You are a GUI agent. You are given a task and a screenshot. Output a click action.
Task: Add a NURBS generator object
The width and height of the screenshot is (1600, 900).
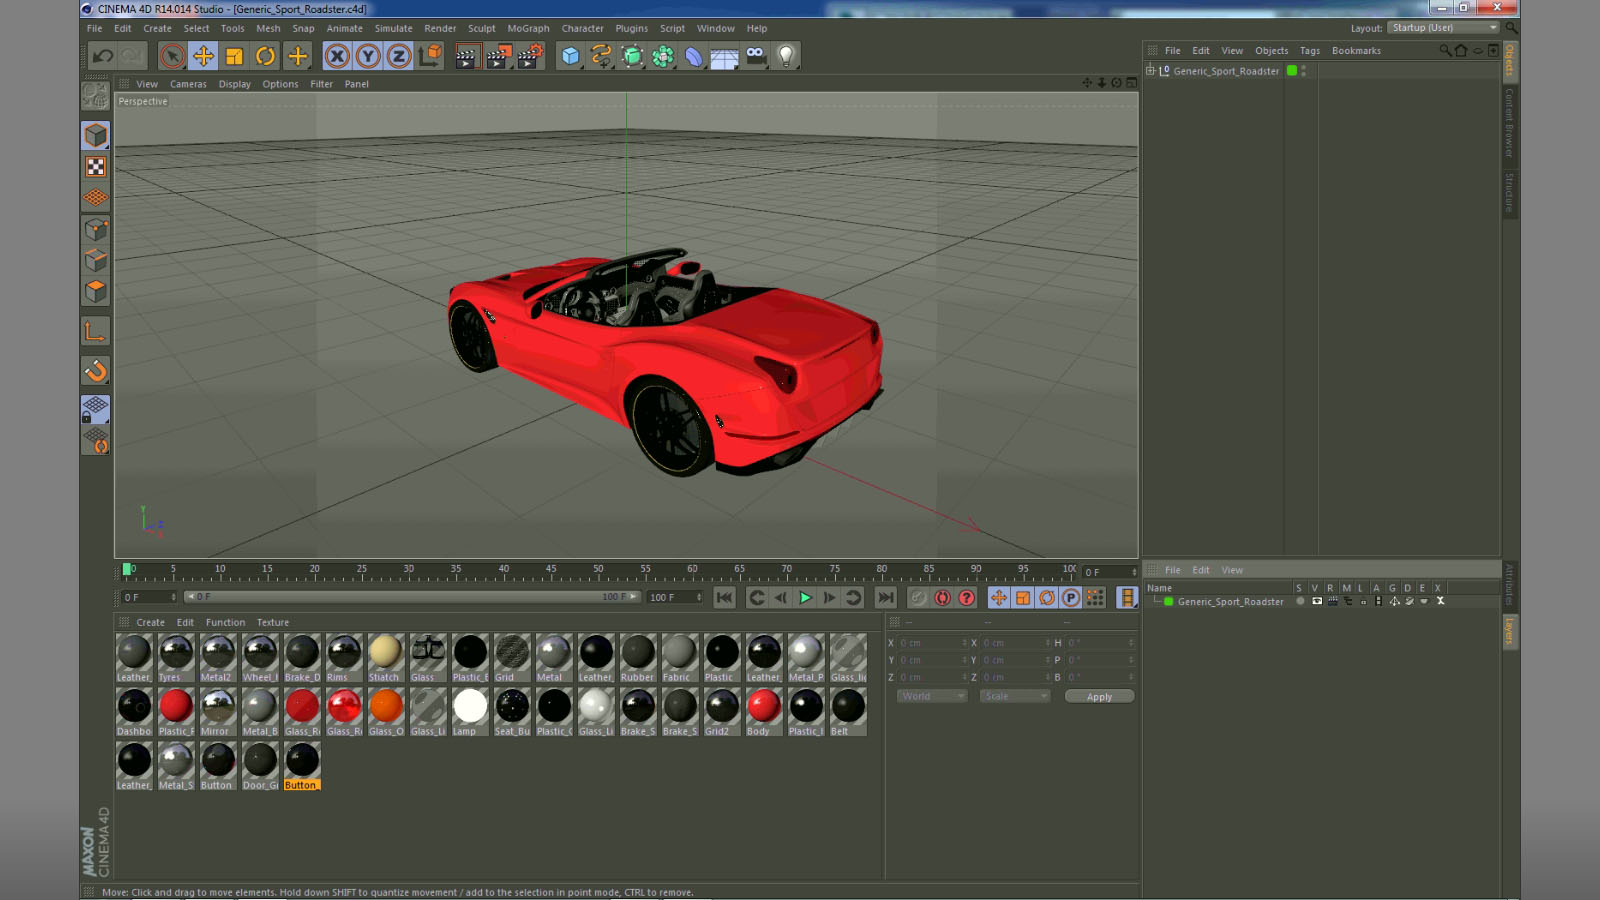click(632, 56)
